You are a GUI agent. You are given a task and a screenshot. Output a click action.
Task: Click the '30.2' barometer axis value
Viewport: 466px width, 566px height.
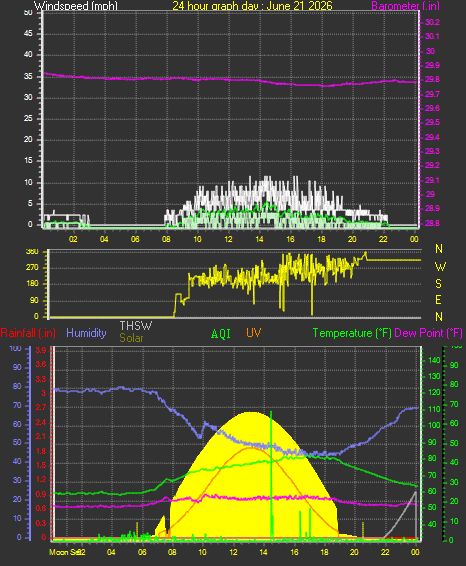(x=432, y=22)
